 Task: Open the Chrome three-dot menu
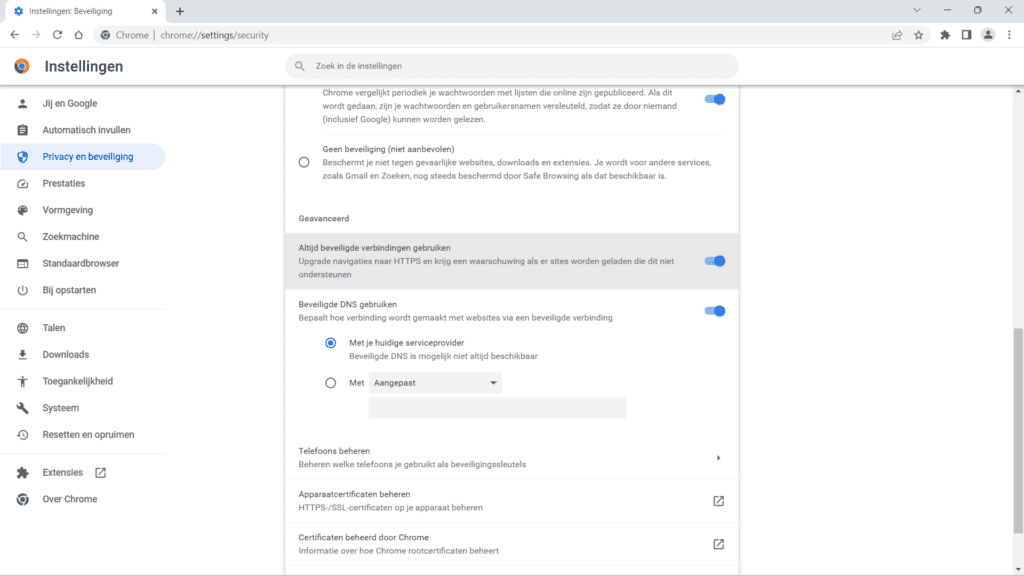(x=1010, y=35)
